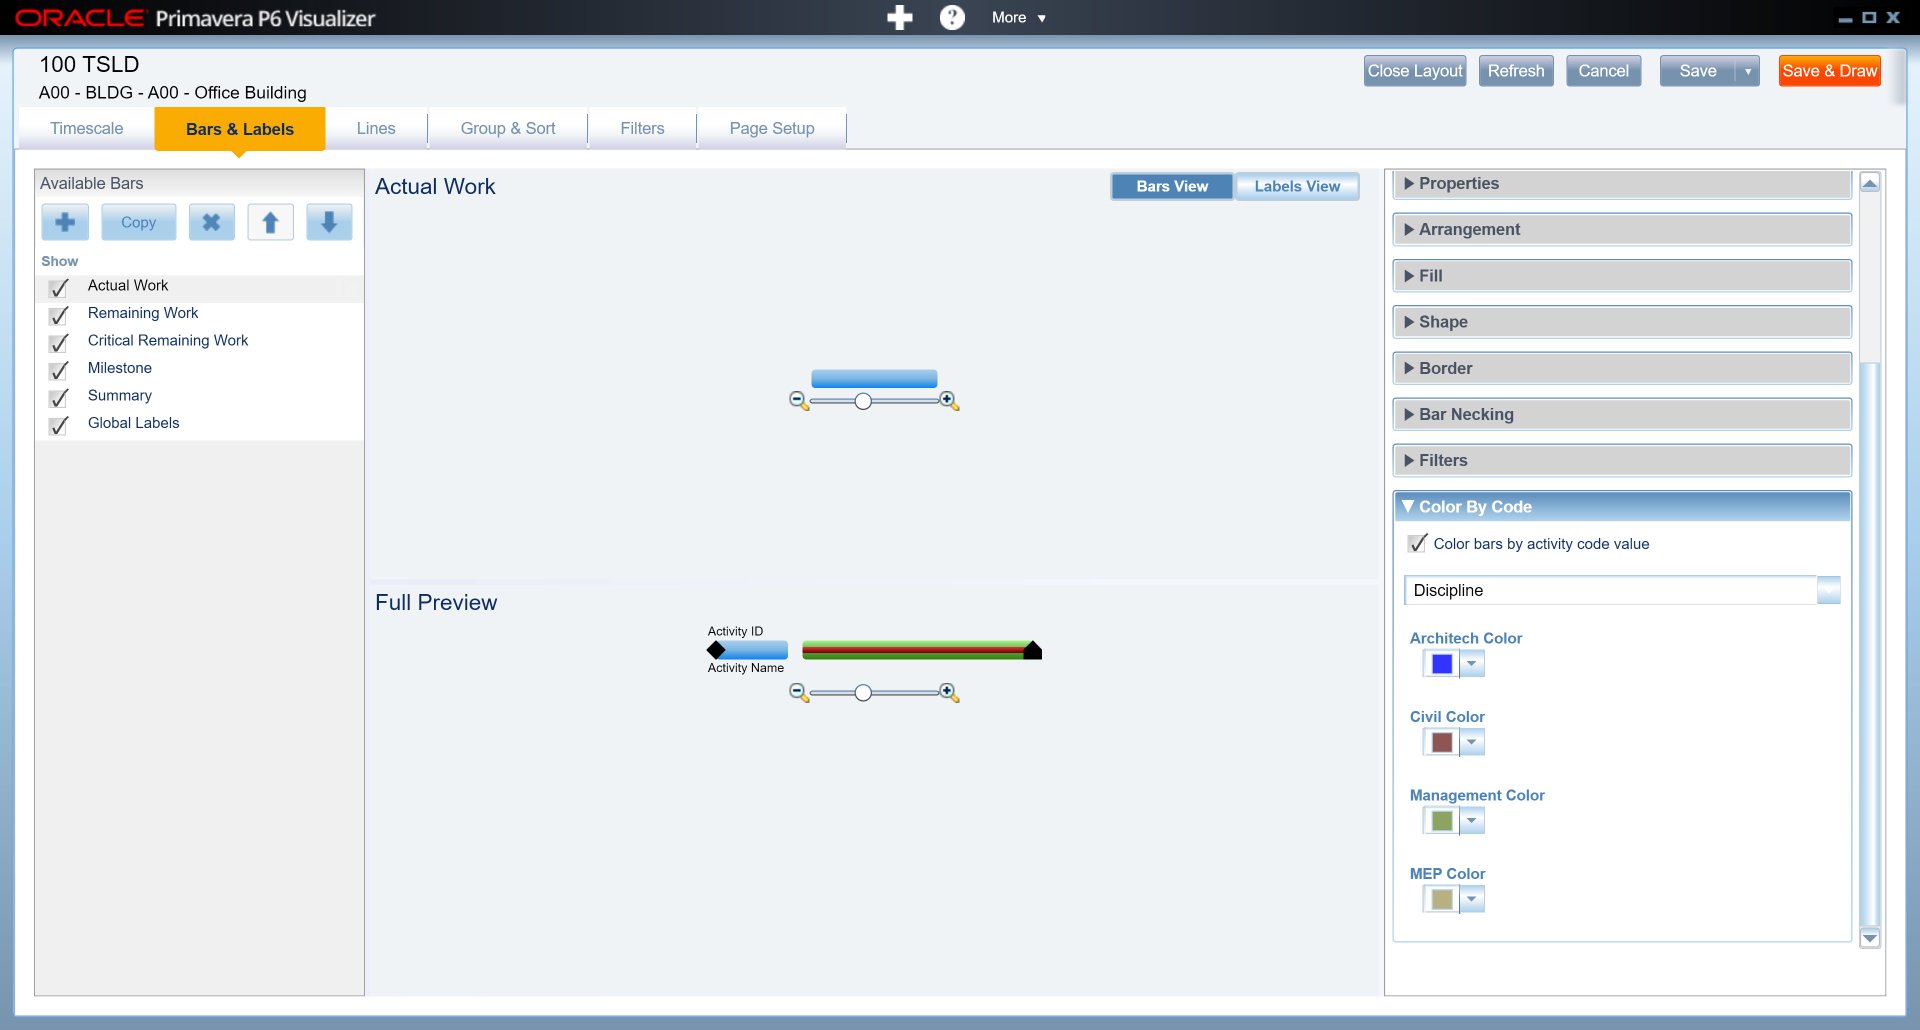Click the Architech Color blue swatch
Viewport: 1920px width, 1030px height.
(x=1441, y=664)
